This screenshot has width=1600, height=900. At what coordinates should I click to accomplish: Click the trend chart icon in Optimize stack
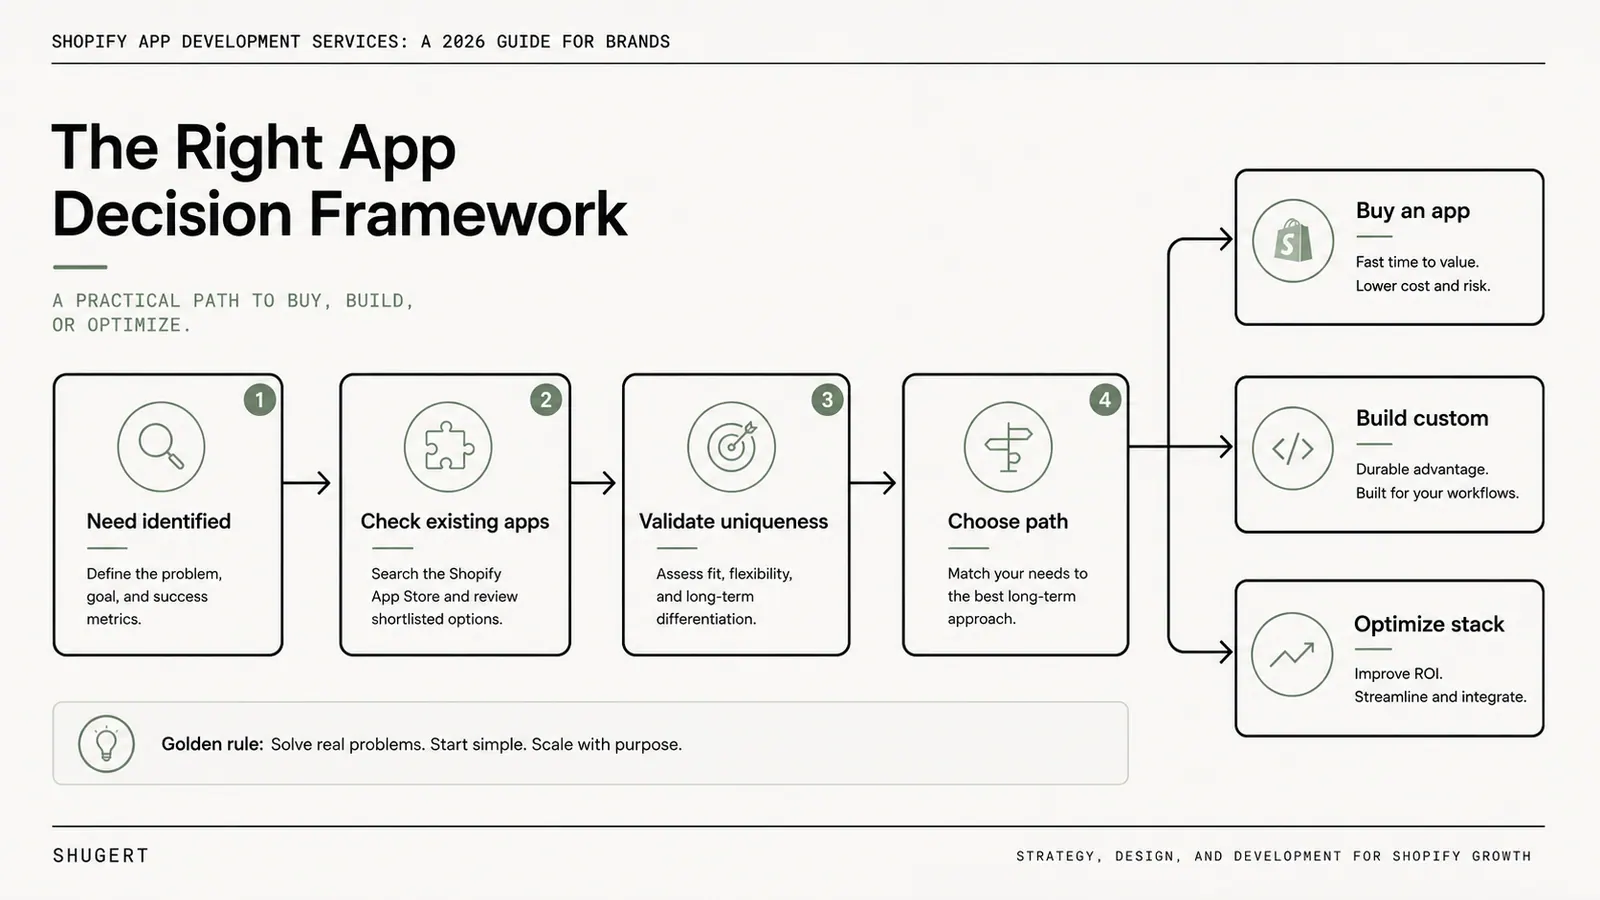1292,655
